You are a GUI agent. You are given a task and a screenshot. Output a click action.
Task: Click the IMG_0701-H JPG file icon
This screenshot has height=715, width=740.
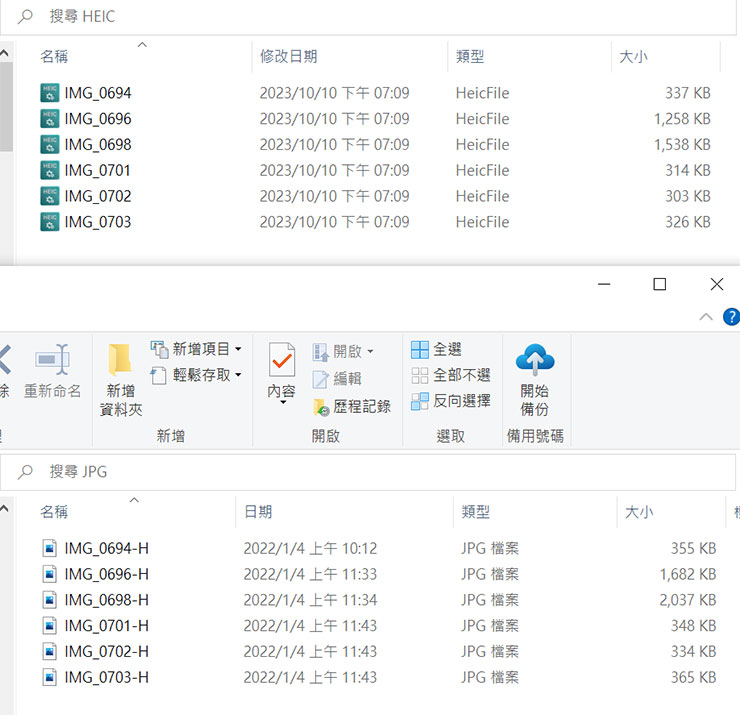50,626
